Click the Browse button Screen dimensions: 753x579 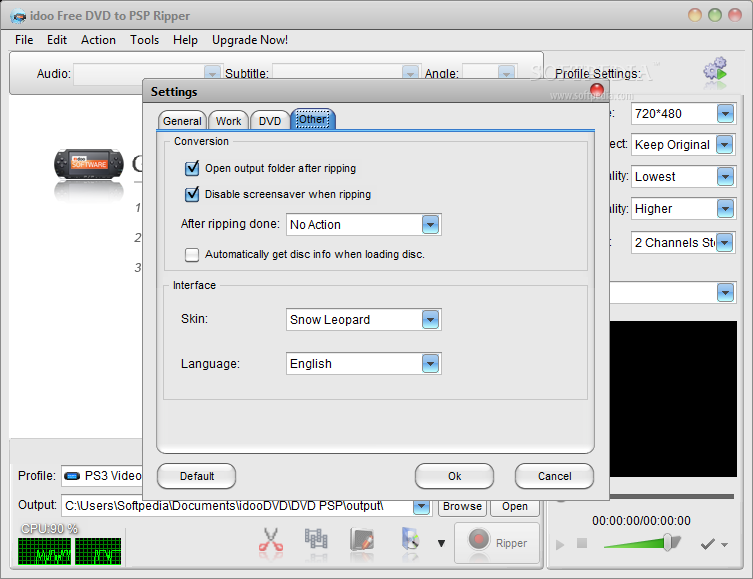pos(462,507)
